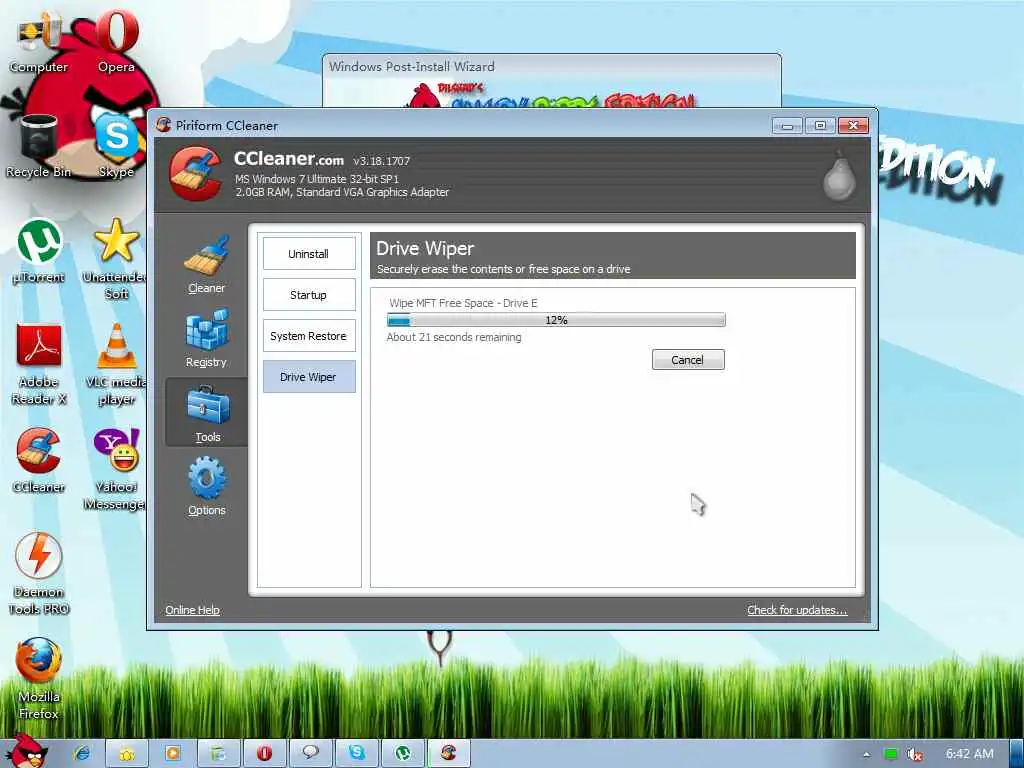Open VLC media player shortcut
1024x768 pixels.
(x=116, y=364)
